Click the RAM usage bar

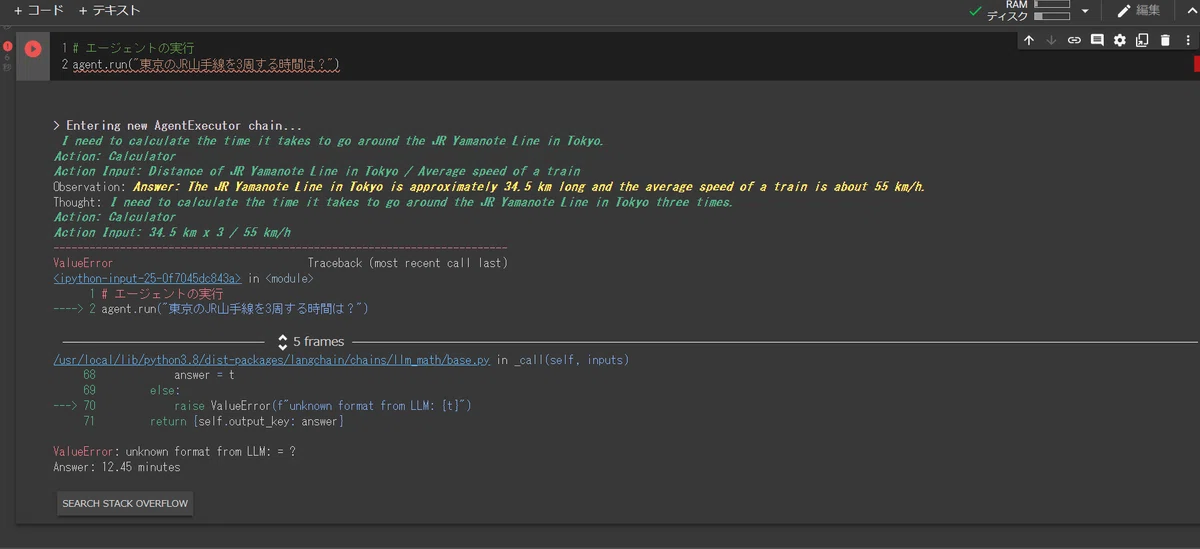click(x=1051, y=5)
